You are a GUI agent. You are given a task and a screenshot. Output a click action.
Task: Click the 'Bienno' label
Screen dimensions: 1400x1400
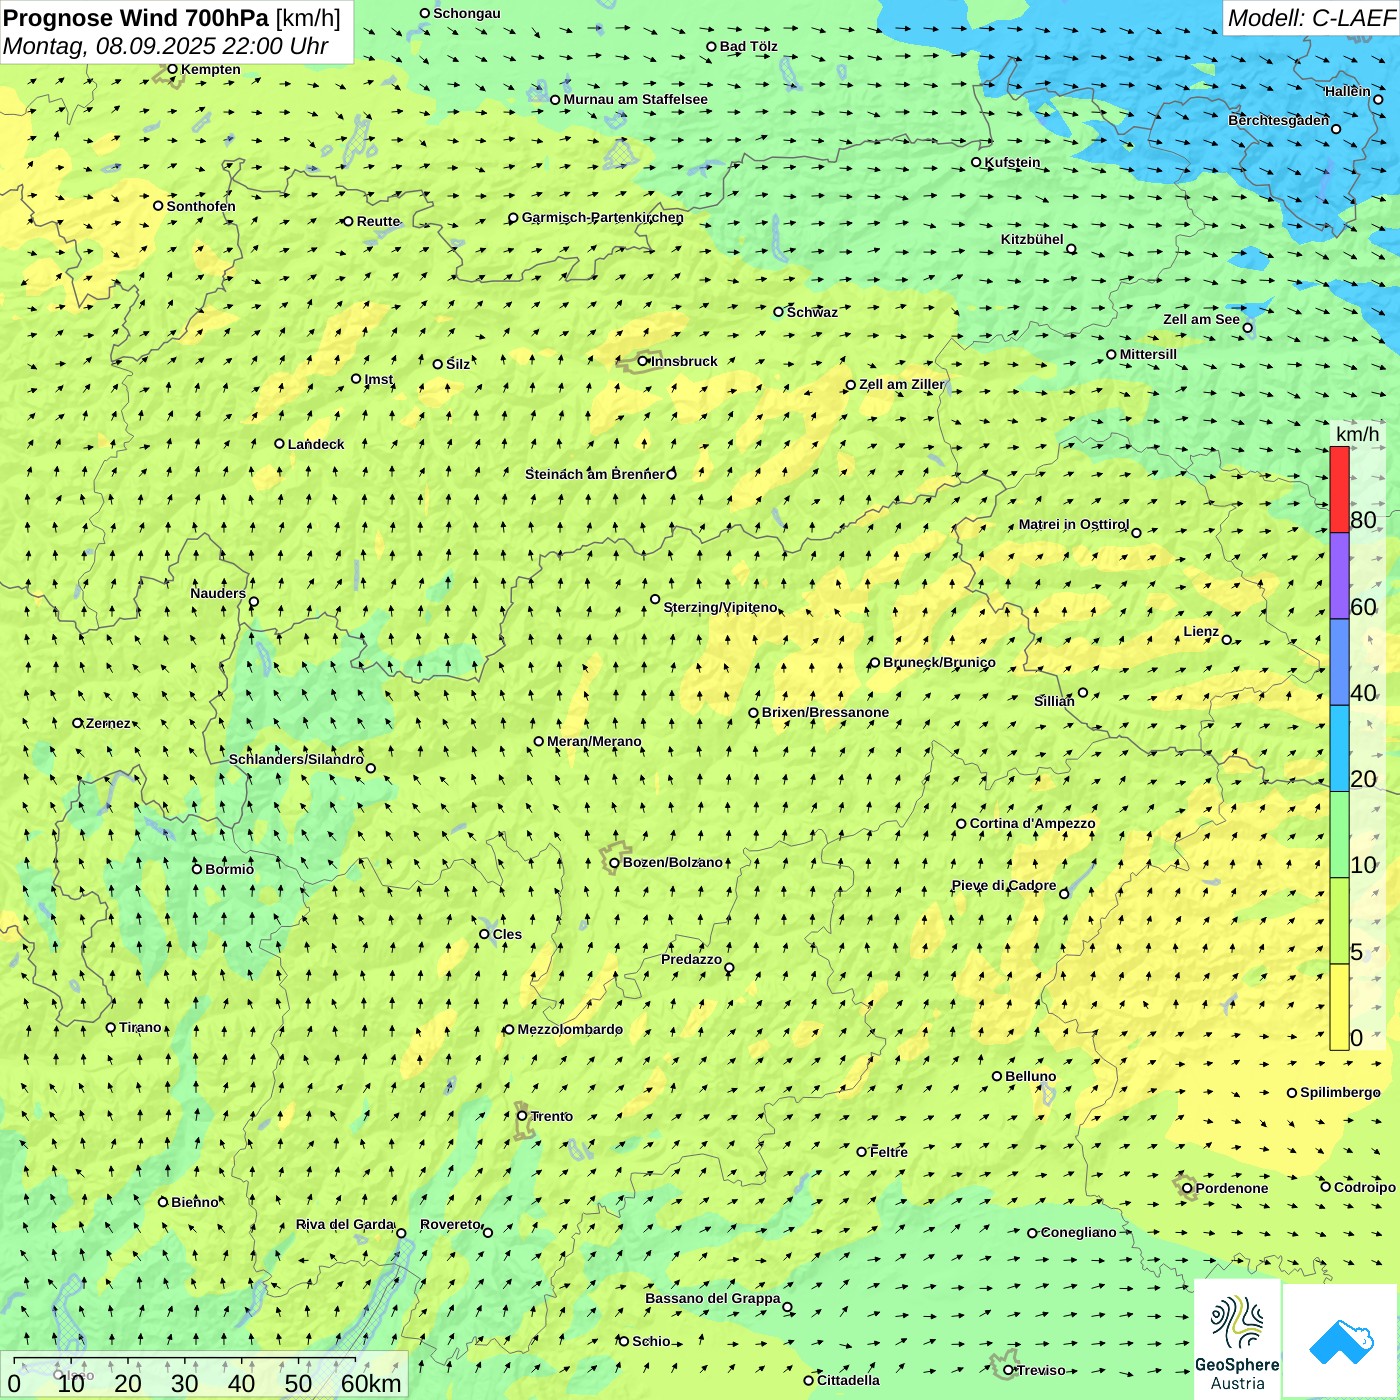(195, 1202)
